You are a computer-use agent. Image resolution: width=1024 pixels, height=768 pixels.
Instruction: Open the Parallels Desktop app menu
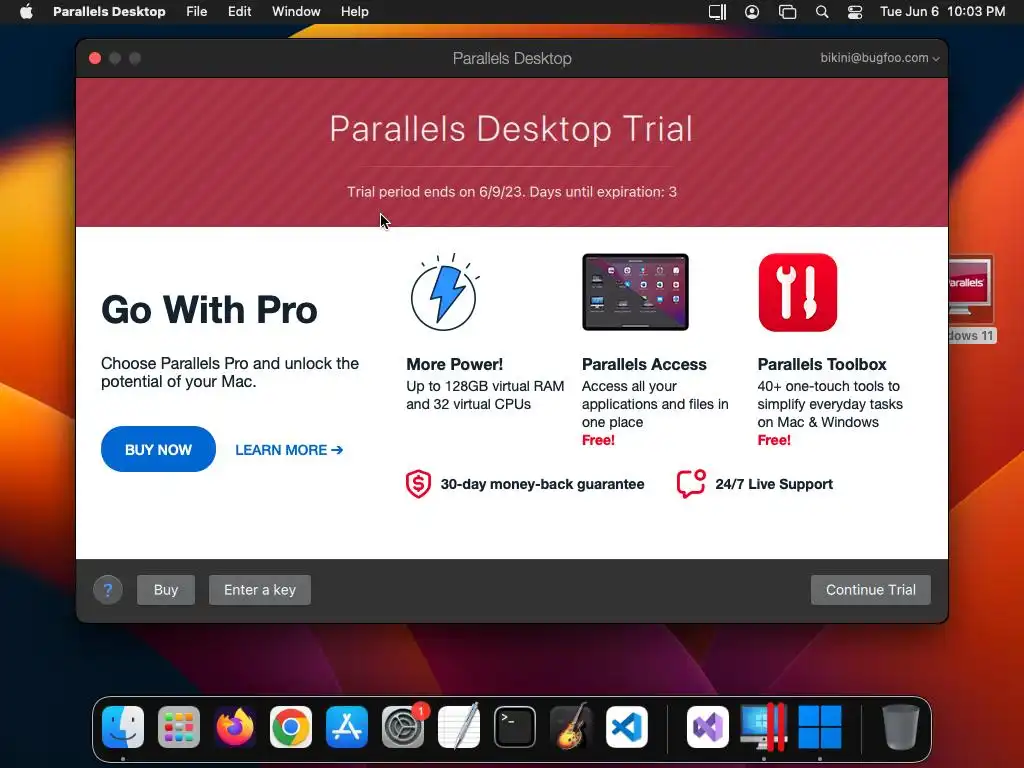tap(109, 12)
